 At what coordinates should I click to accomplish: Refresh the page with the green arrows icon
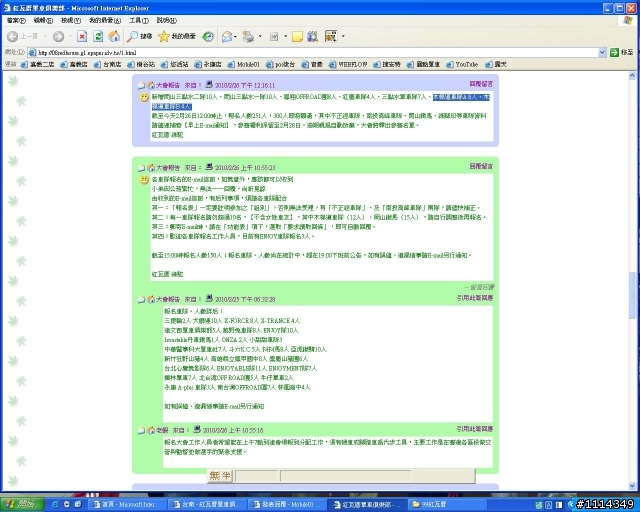(98, 37)
